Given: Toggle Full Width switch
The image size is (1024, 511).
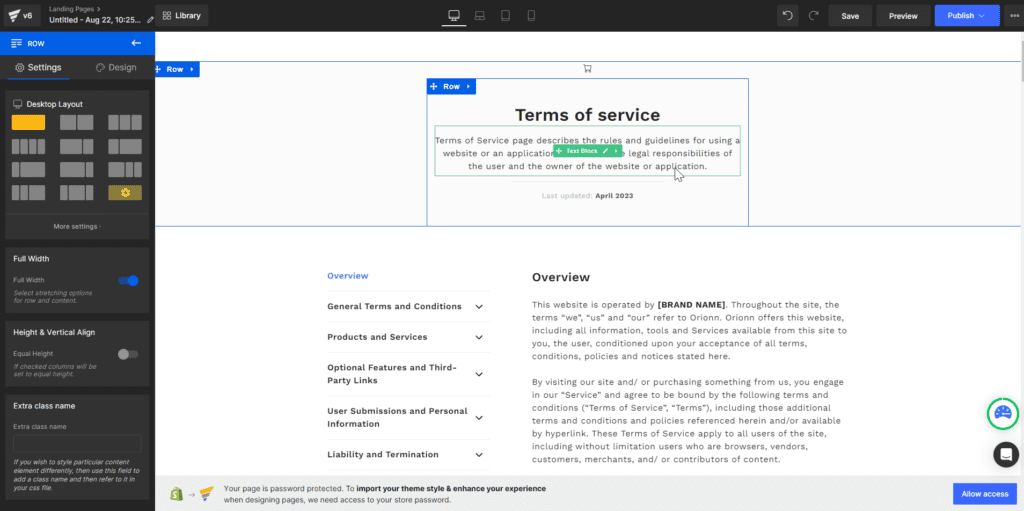Looking at the screenshot, I should click(x=128, y=280).
